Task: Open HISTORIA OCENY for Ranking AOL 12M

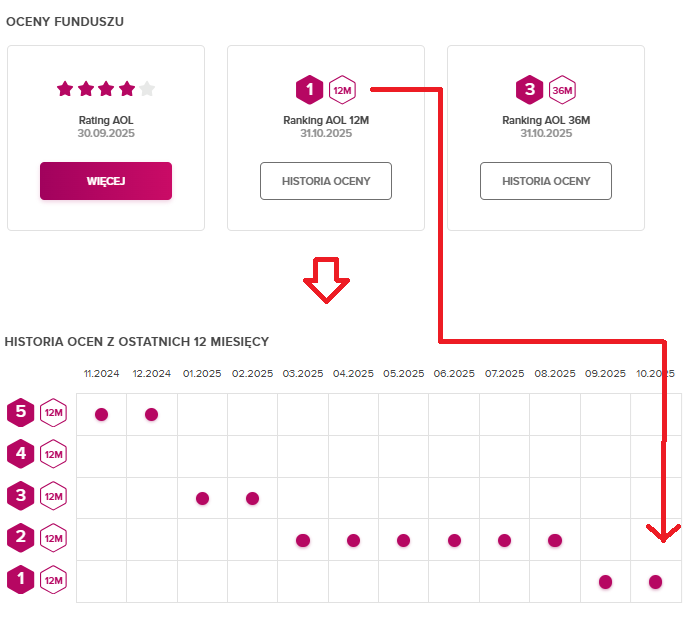Action: (x=326, y=181)
